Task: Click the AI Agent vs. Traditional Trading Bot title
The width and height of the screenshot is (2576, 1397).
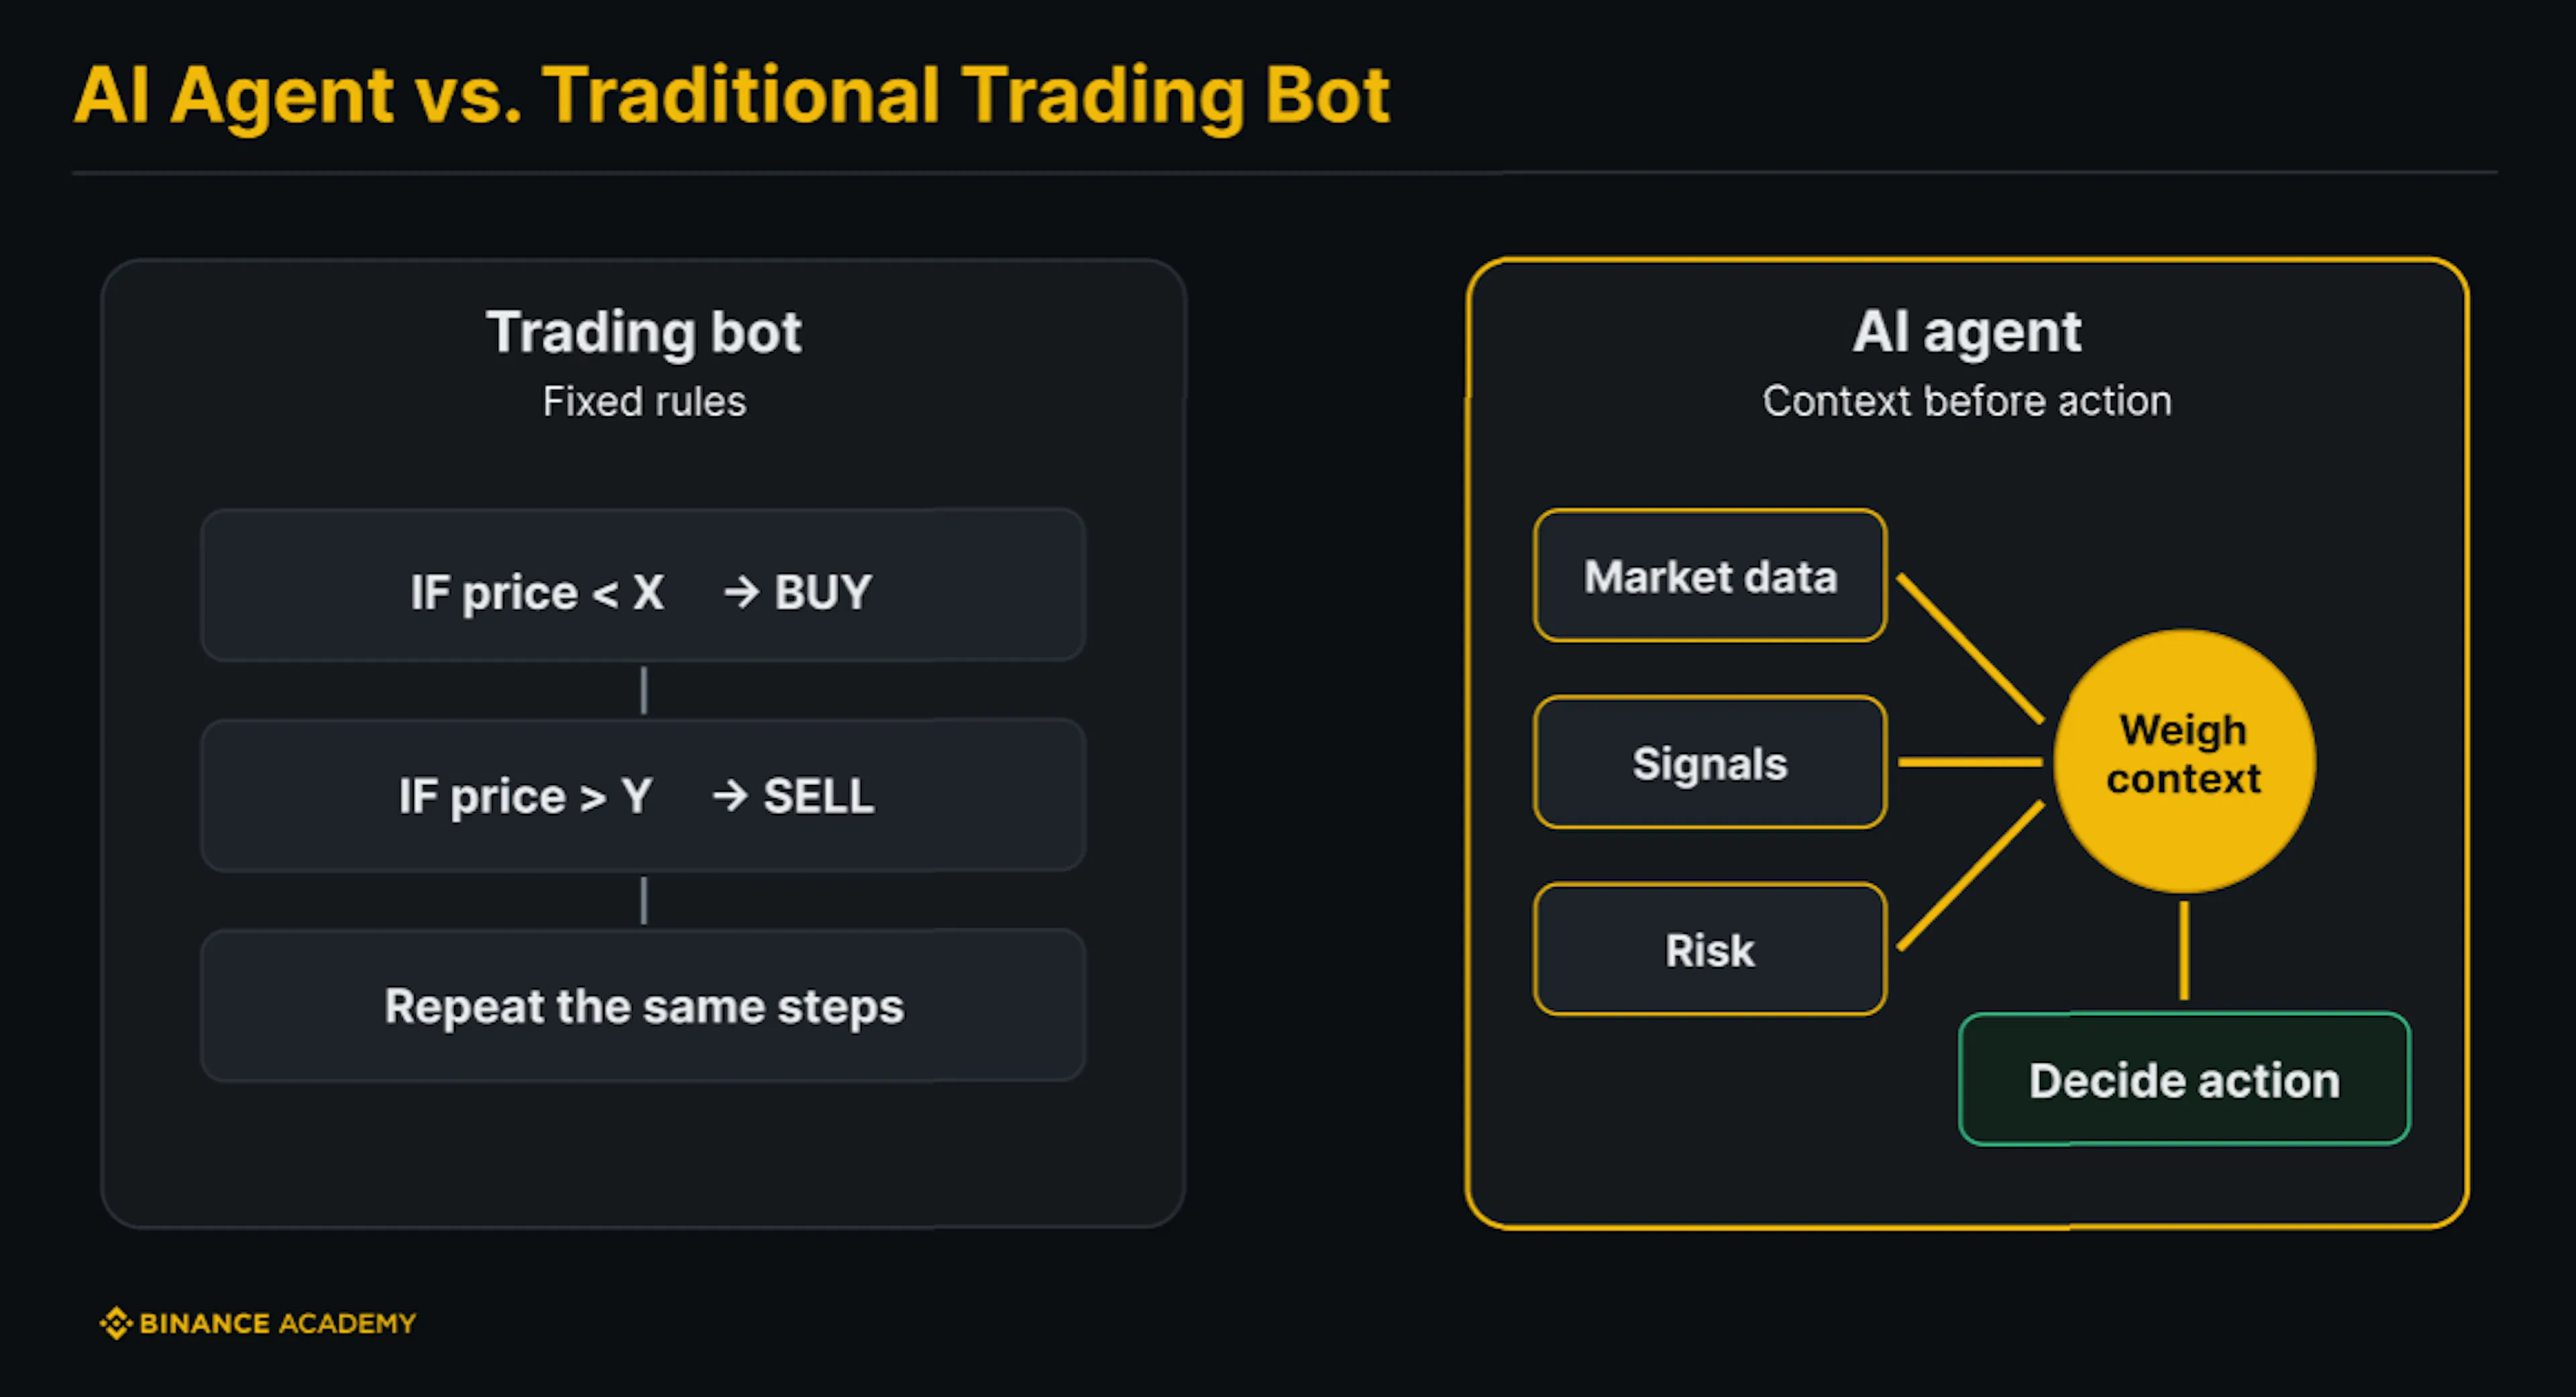Action: coord(732,96)
